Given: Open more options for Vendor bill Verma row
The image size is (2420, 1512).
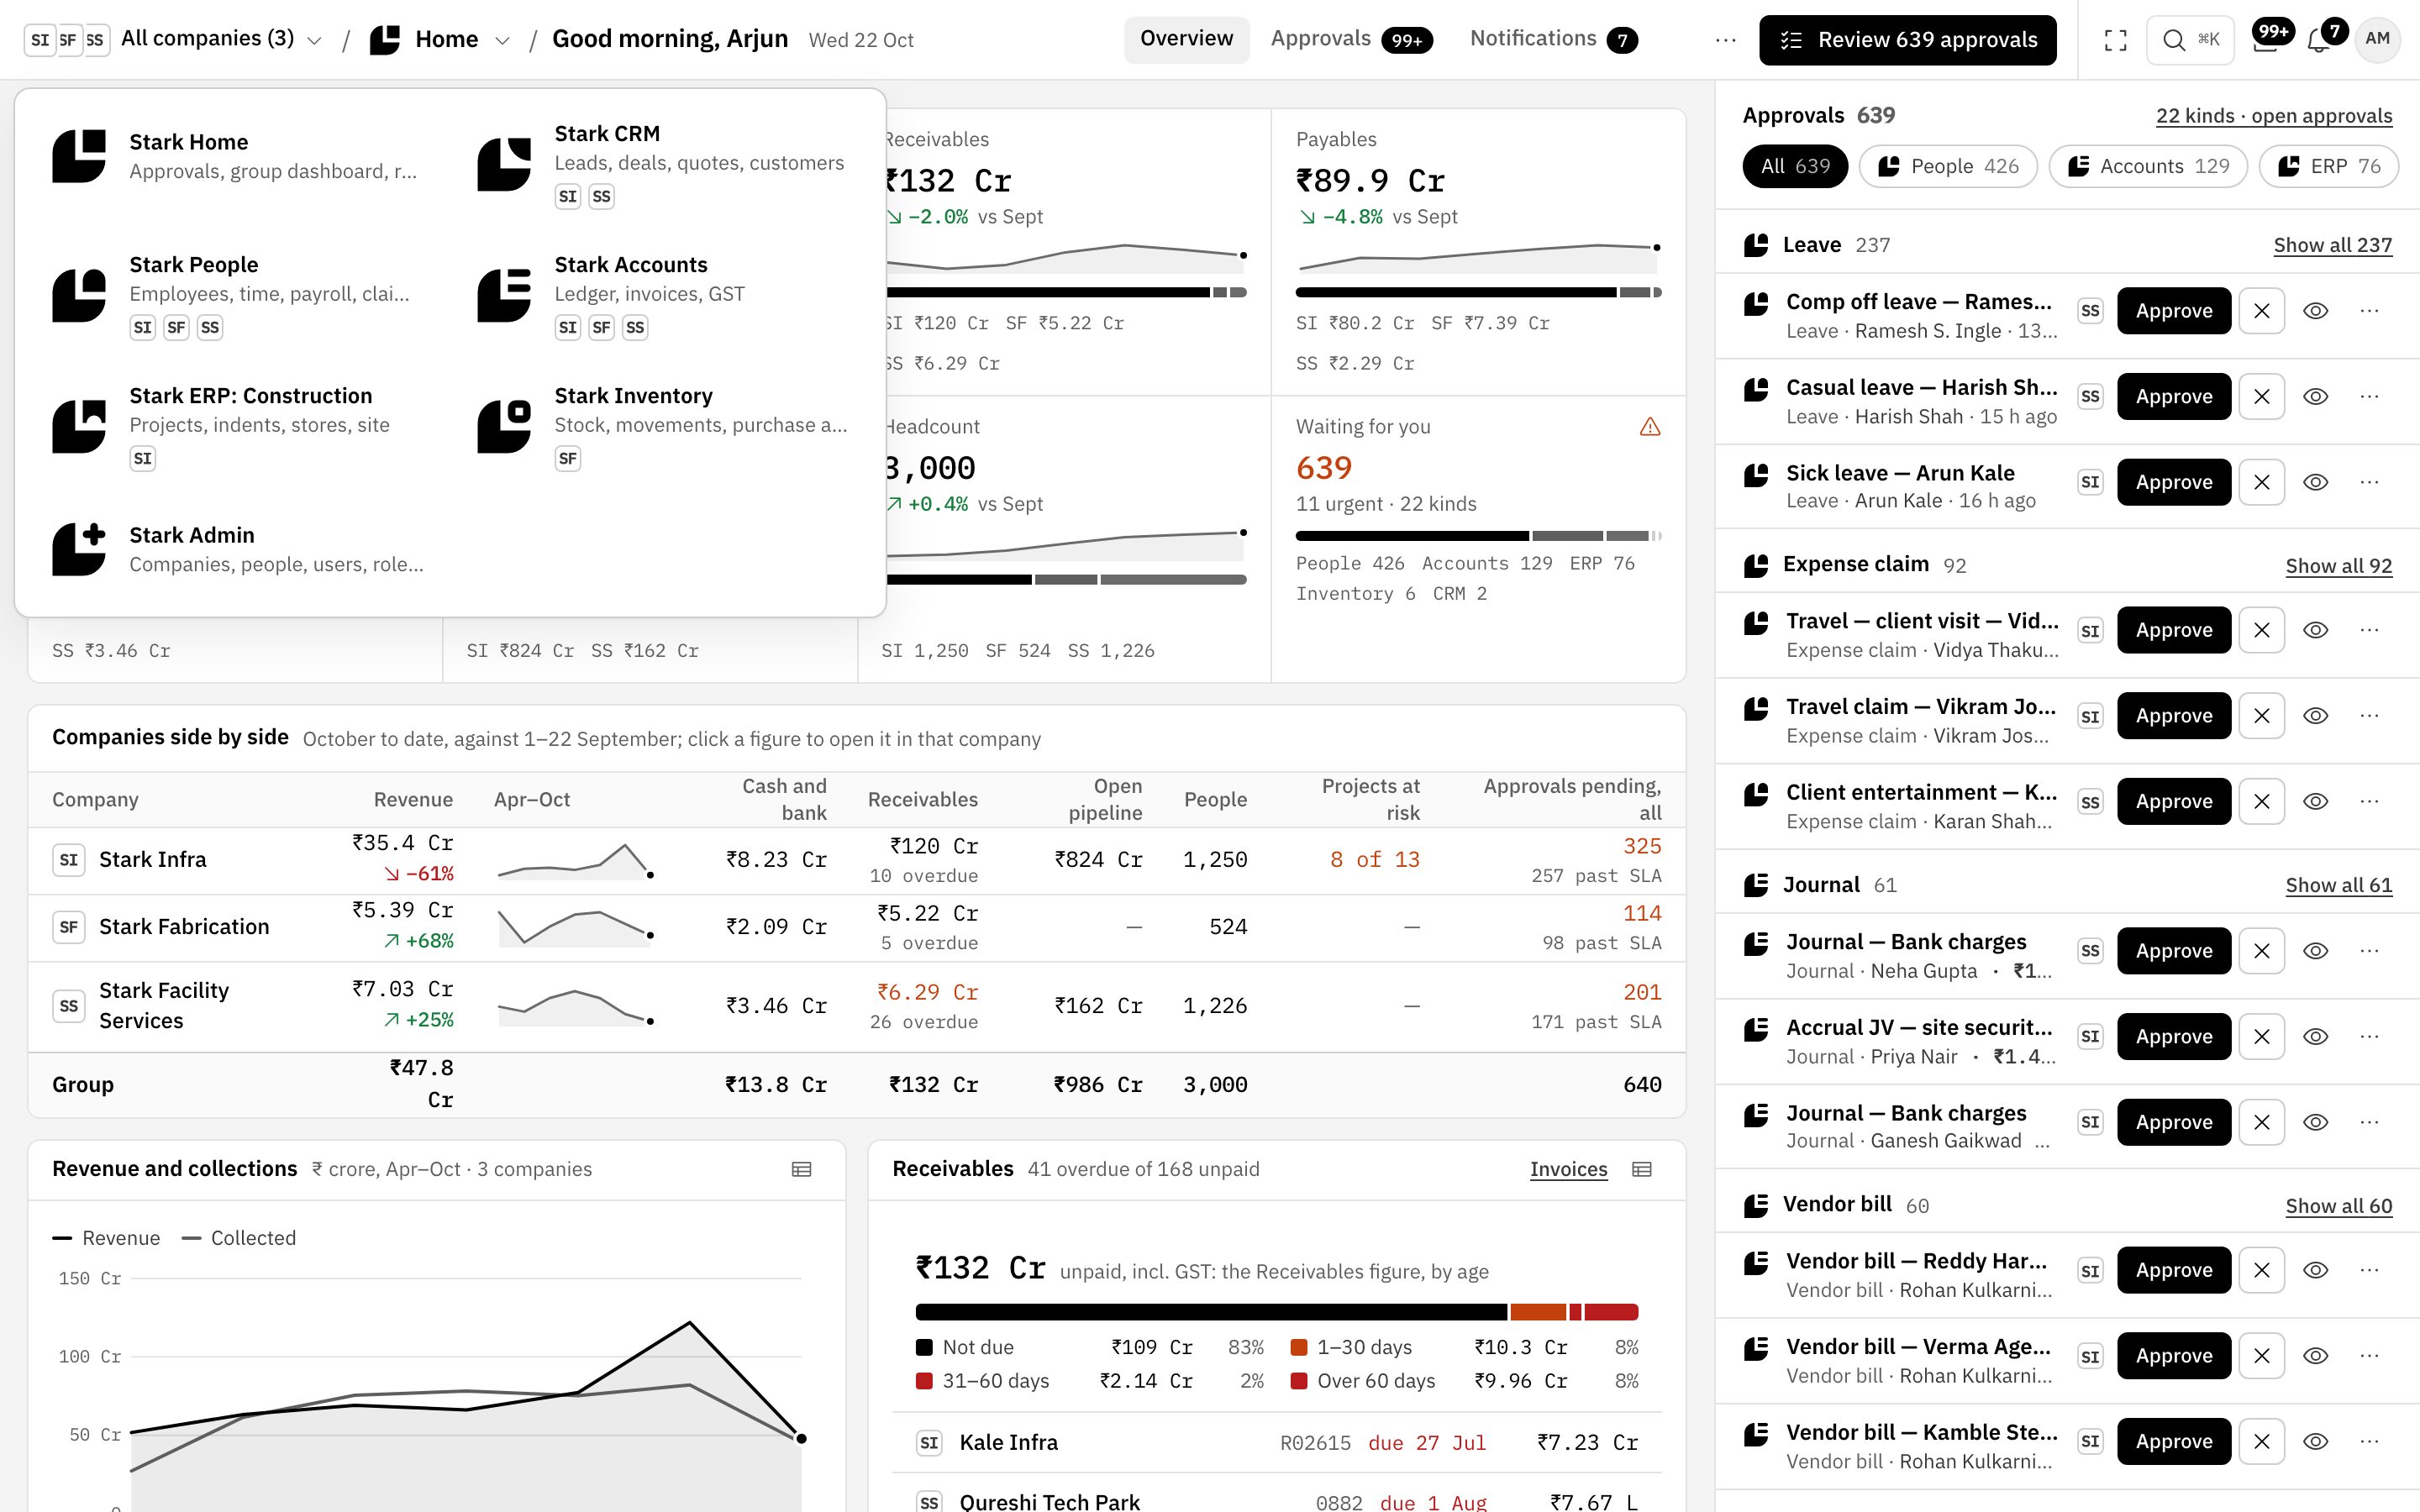Looking at the screenshot, I should click(x=2369, y=1356).
